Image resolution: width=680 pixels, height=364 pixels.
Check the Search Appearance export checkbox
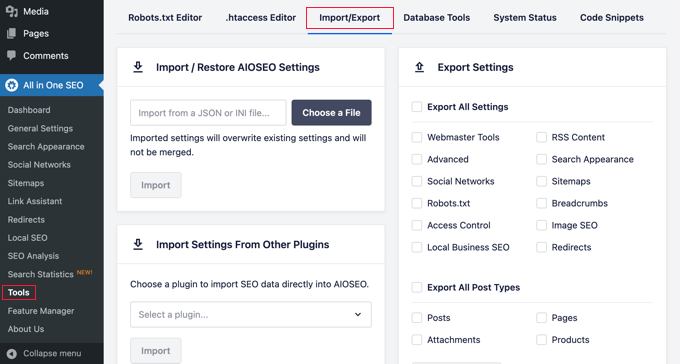coord(541,159)
